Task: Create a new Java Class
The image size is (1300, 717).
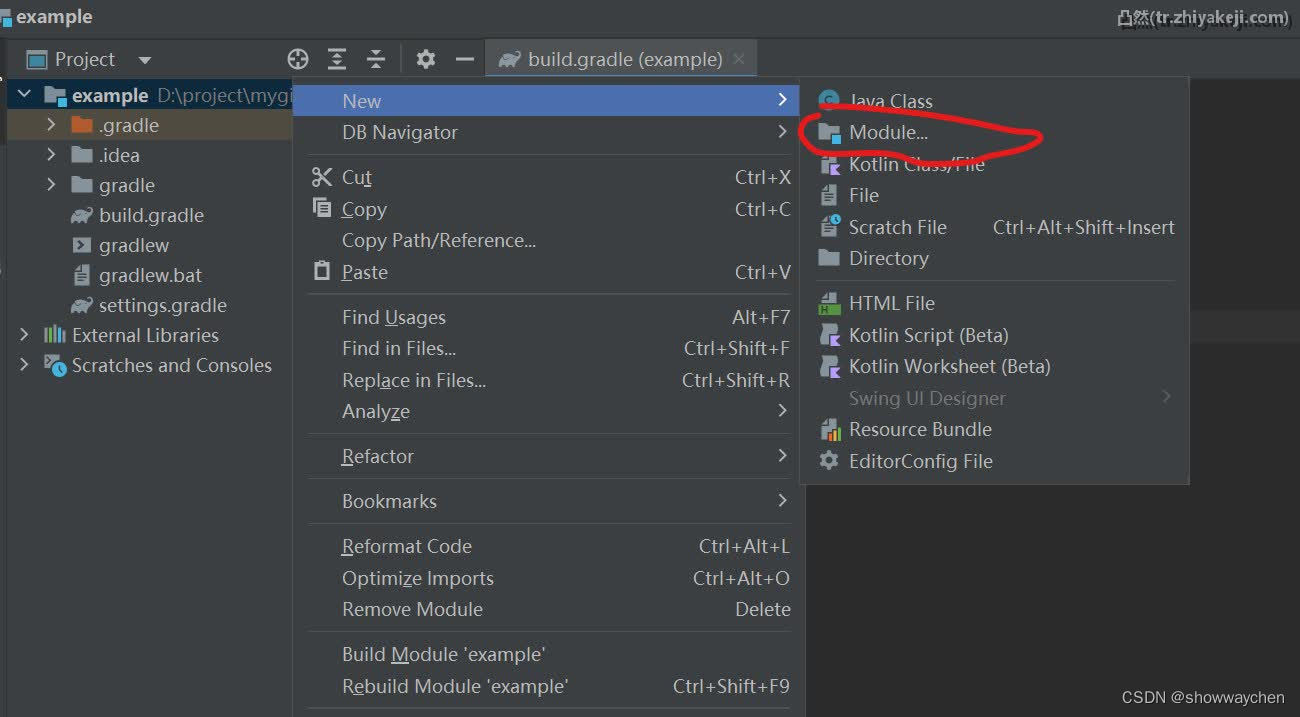Action: (995, 101)
